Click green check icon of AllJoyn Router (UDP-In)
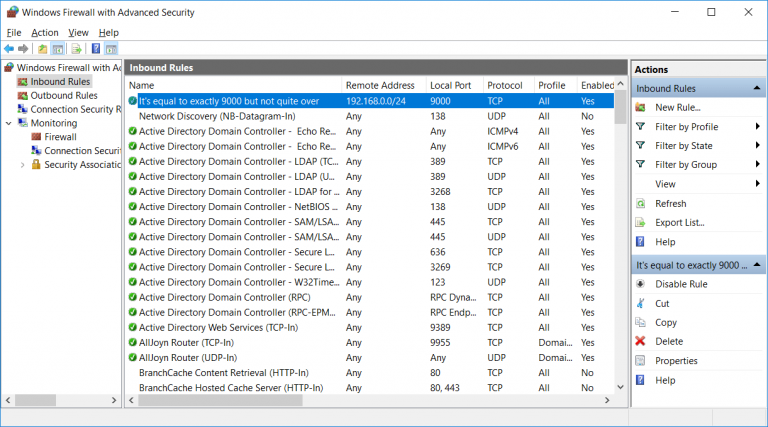 coord(132,357)
